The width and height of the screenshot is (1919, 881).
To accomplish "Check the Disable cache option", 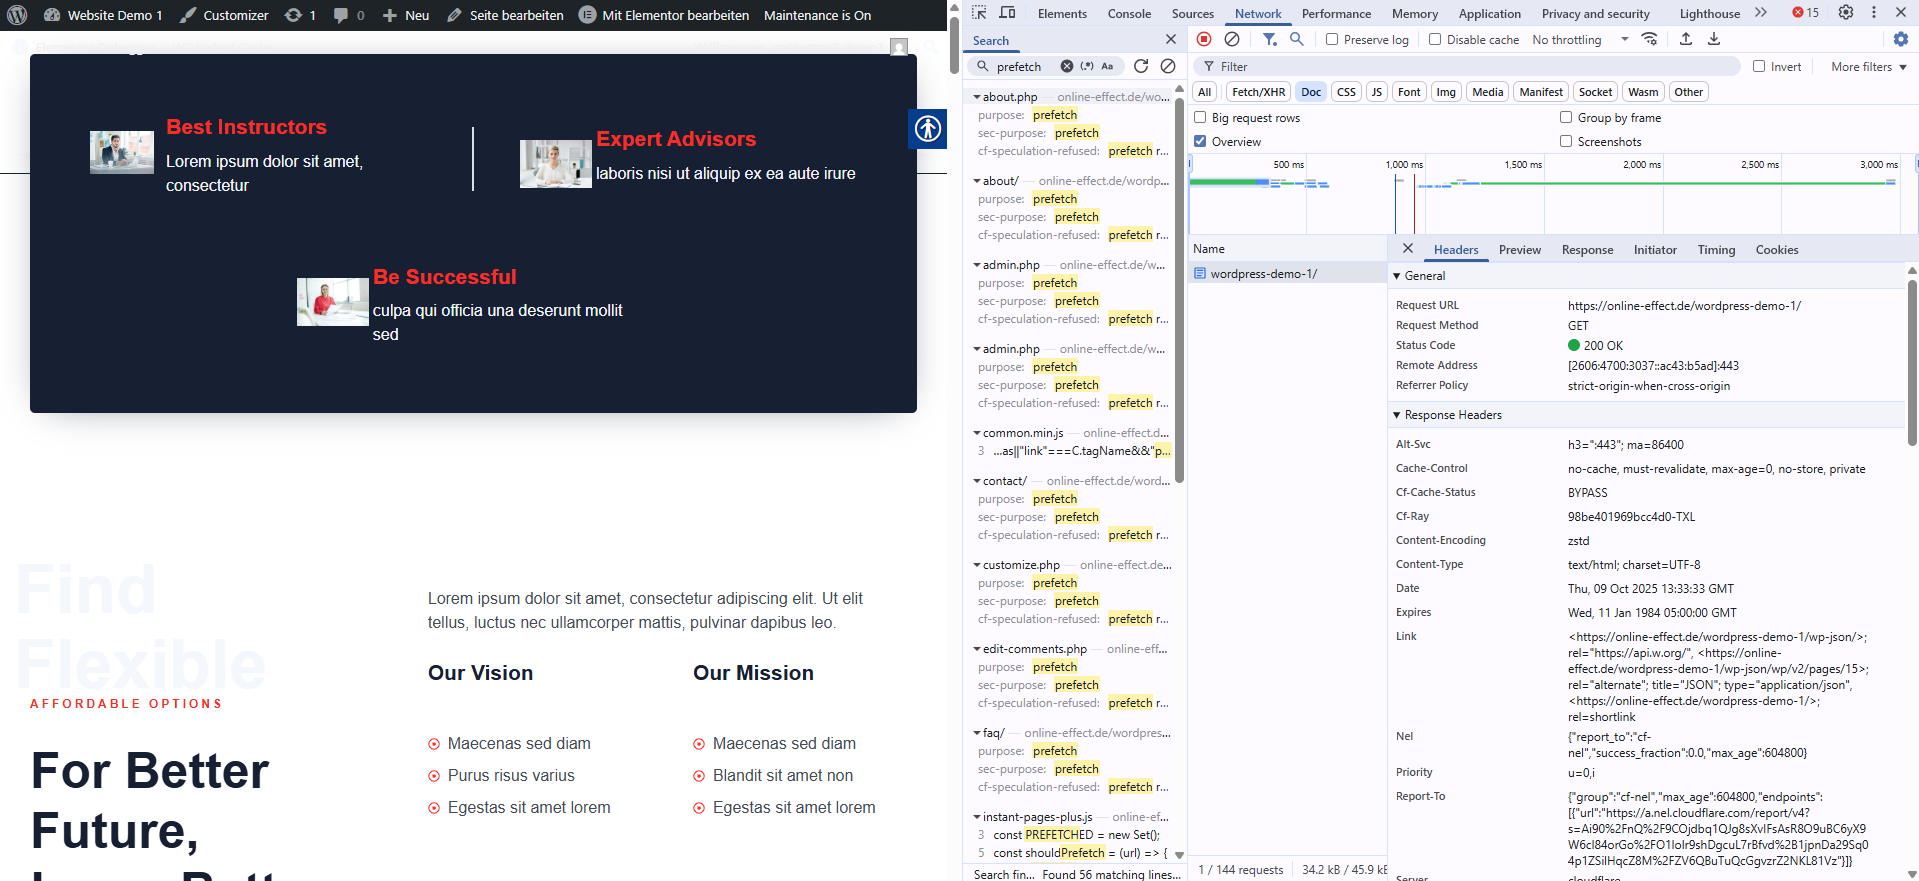I will click(1435, 40).
